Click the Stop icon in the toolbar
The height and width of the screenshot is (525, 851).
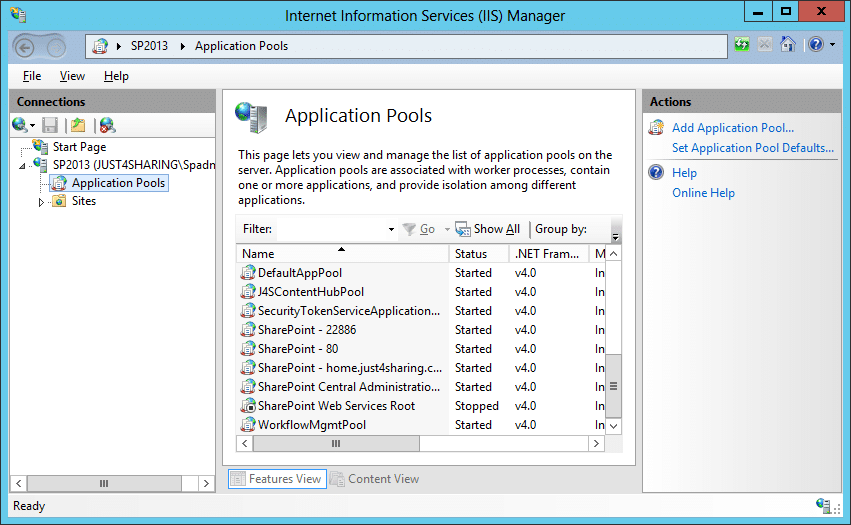(x=765, y=45)
